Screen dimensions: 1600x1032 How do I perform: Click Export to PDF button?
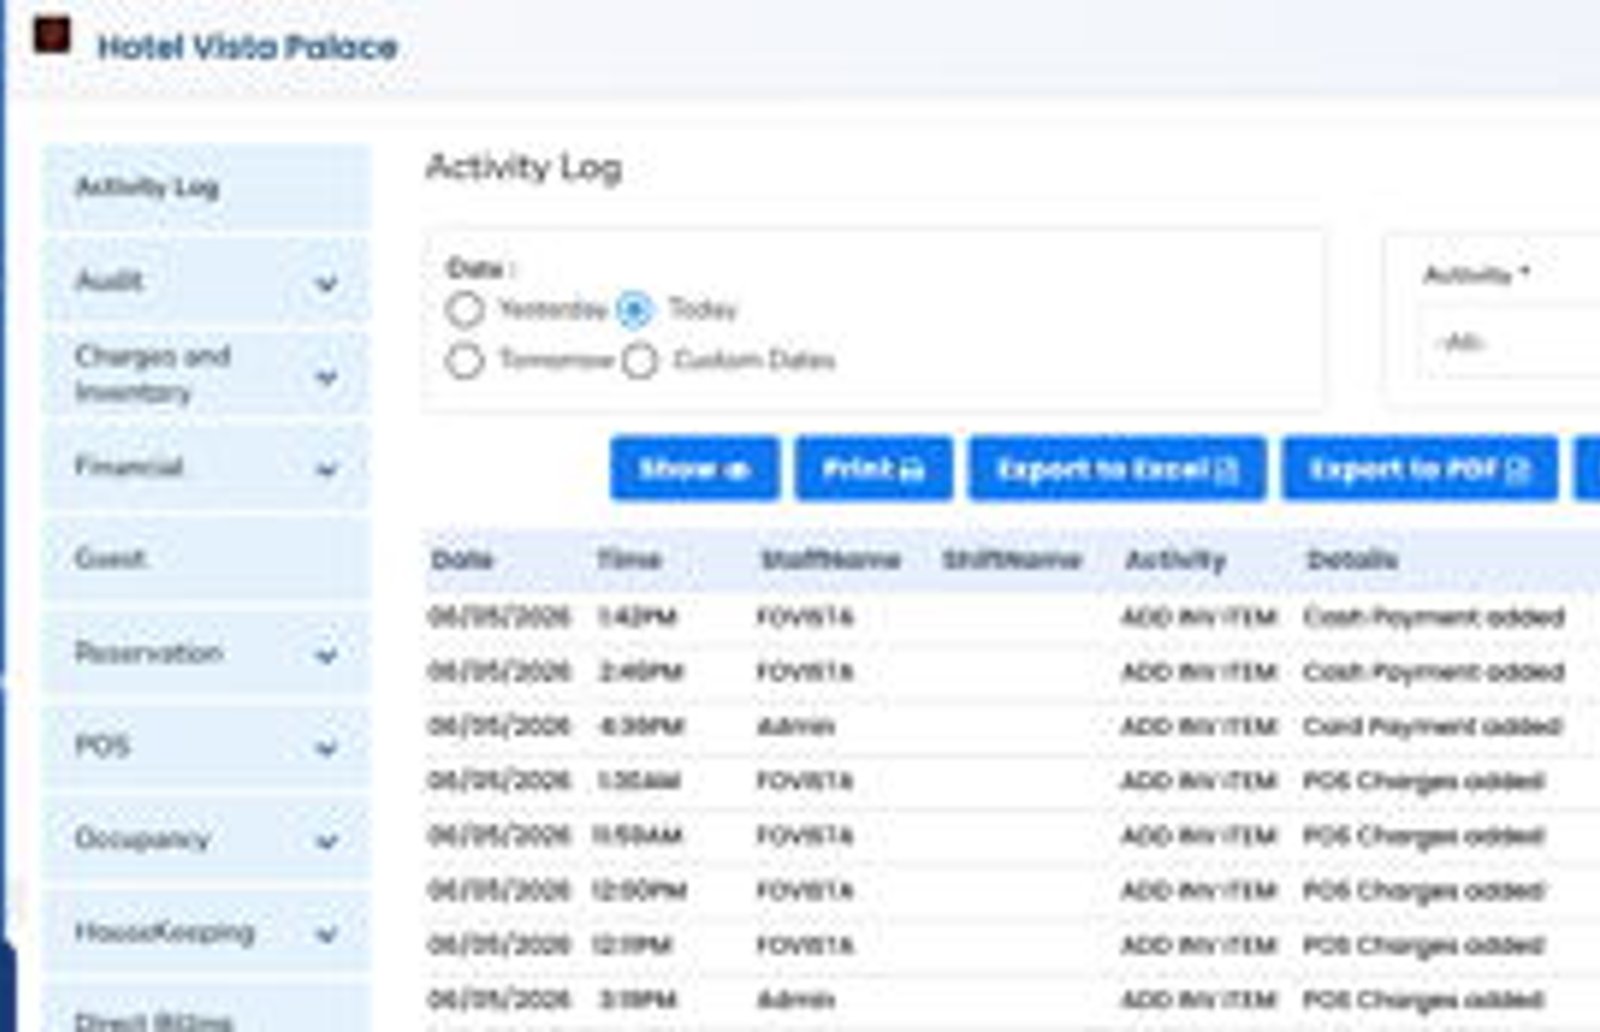point(1420,468)
